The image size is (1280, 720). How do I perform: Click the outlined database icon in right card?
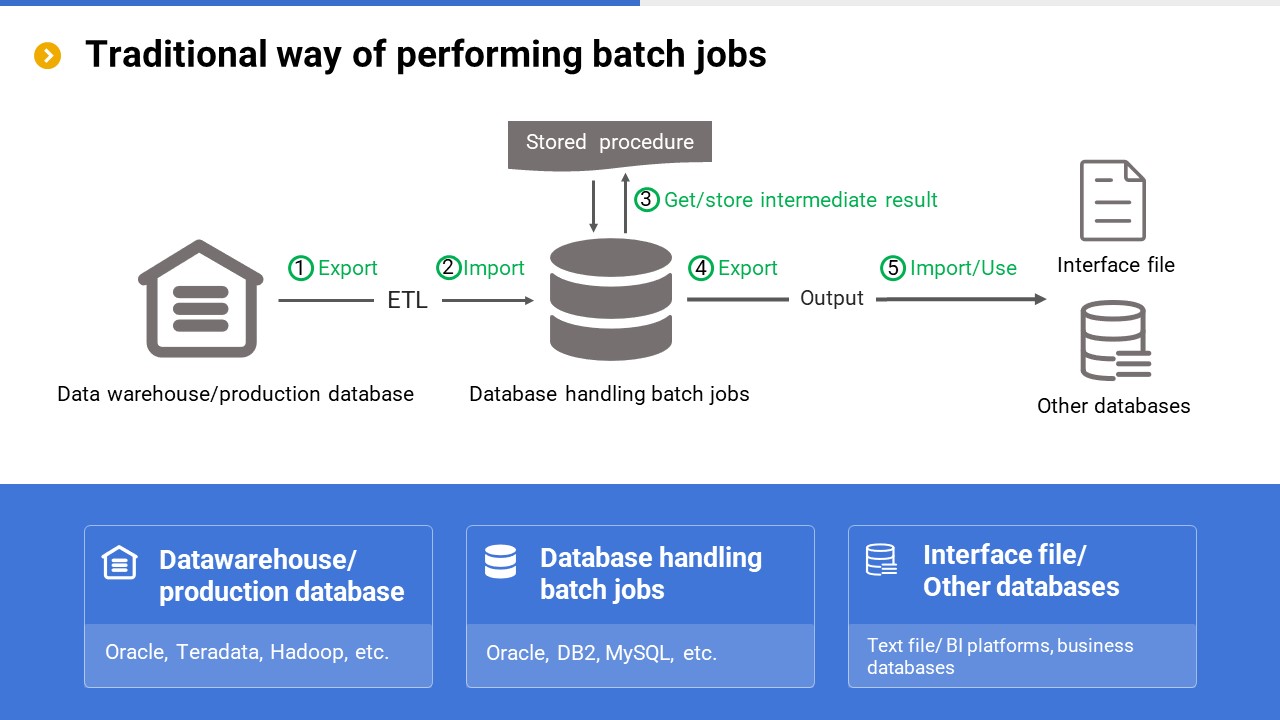click(x=882, y=560)
